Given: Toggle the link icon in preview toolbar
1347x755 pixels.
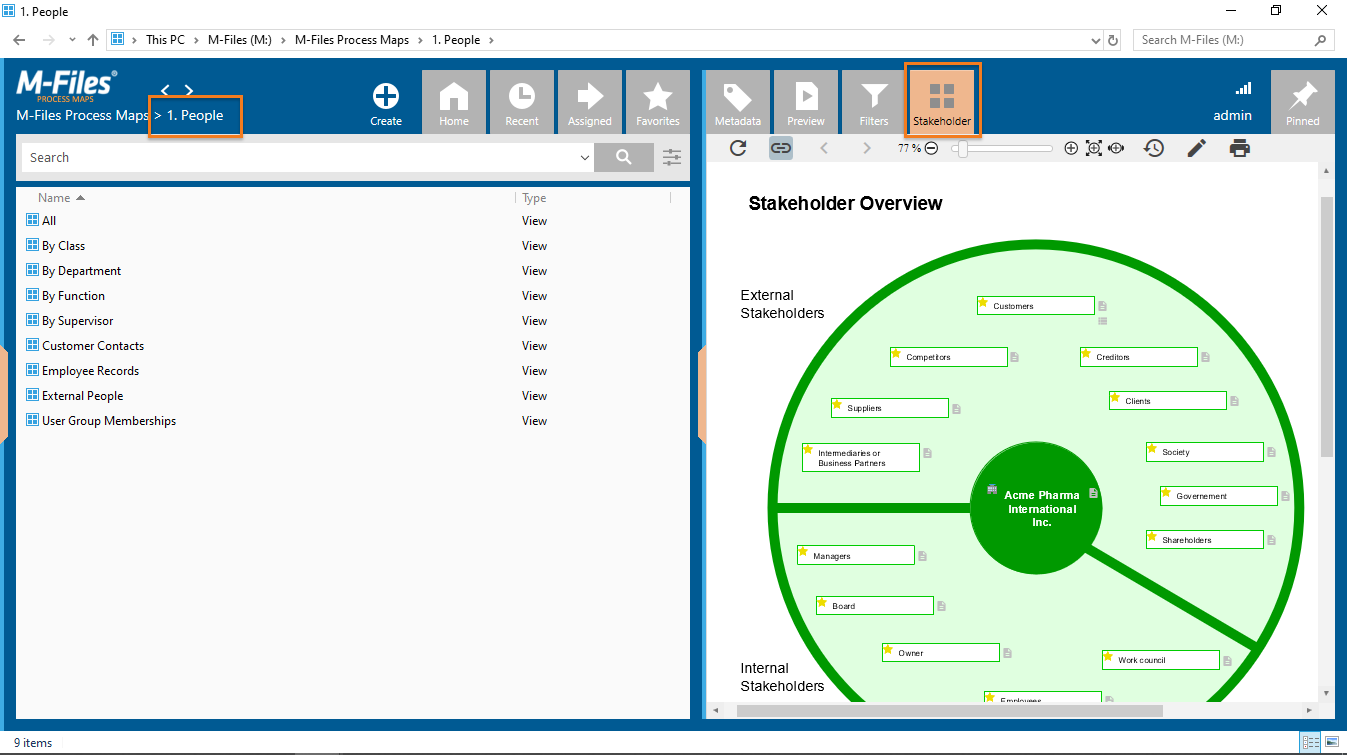Looking at the screenshot, I should (781, 148).
